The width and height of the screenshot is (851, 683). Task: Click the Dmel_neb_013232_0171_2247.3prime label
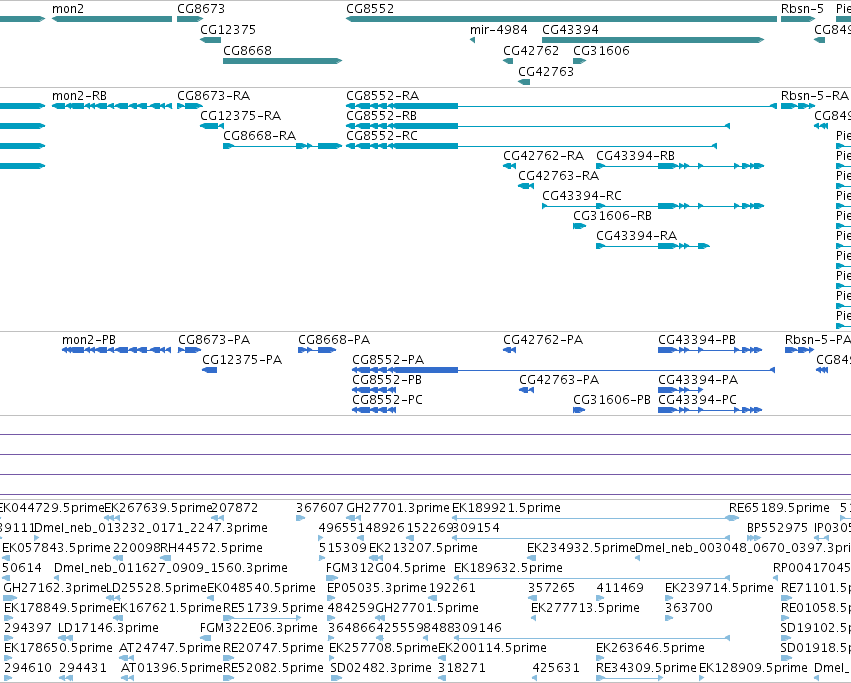point(151,528)
